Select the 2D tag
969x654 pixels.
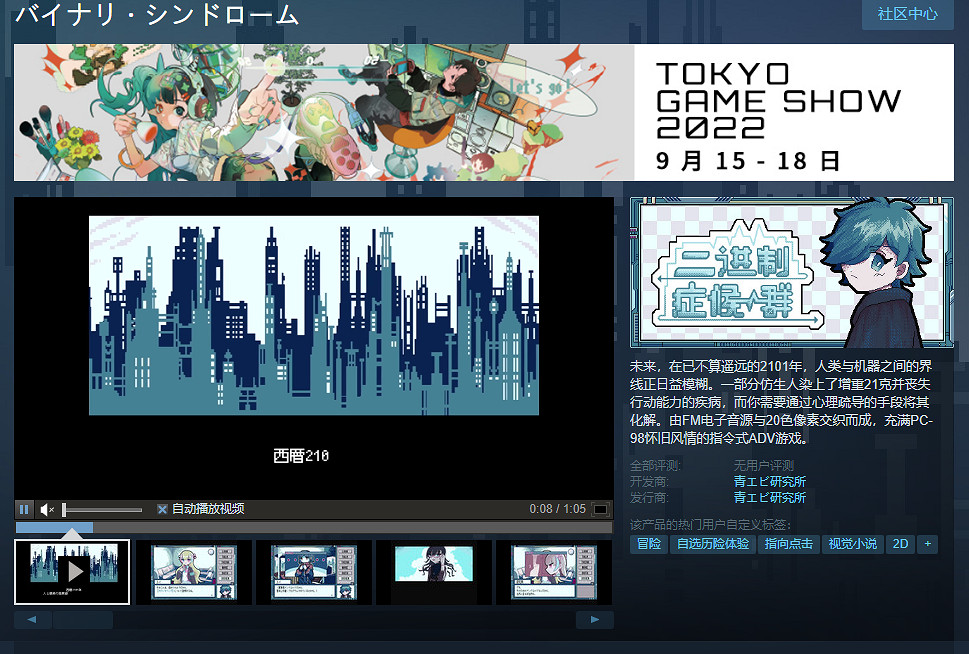[900, 544]
